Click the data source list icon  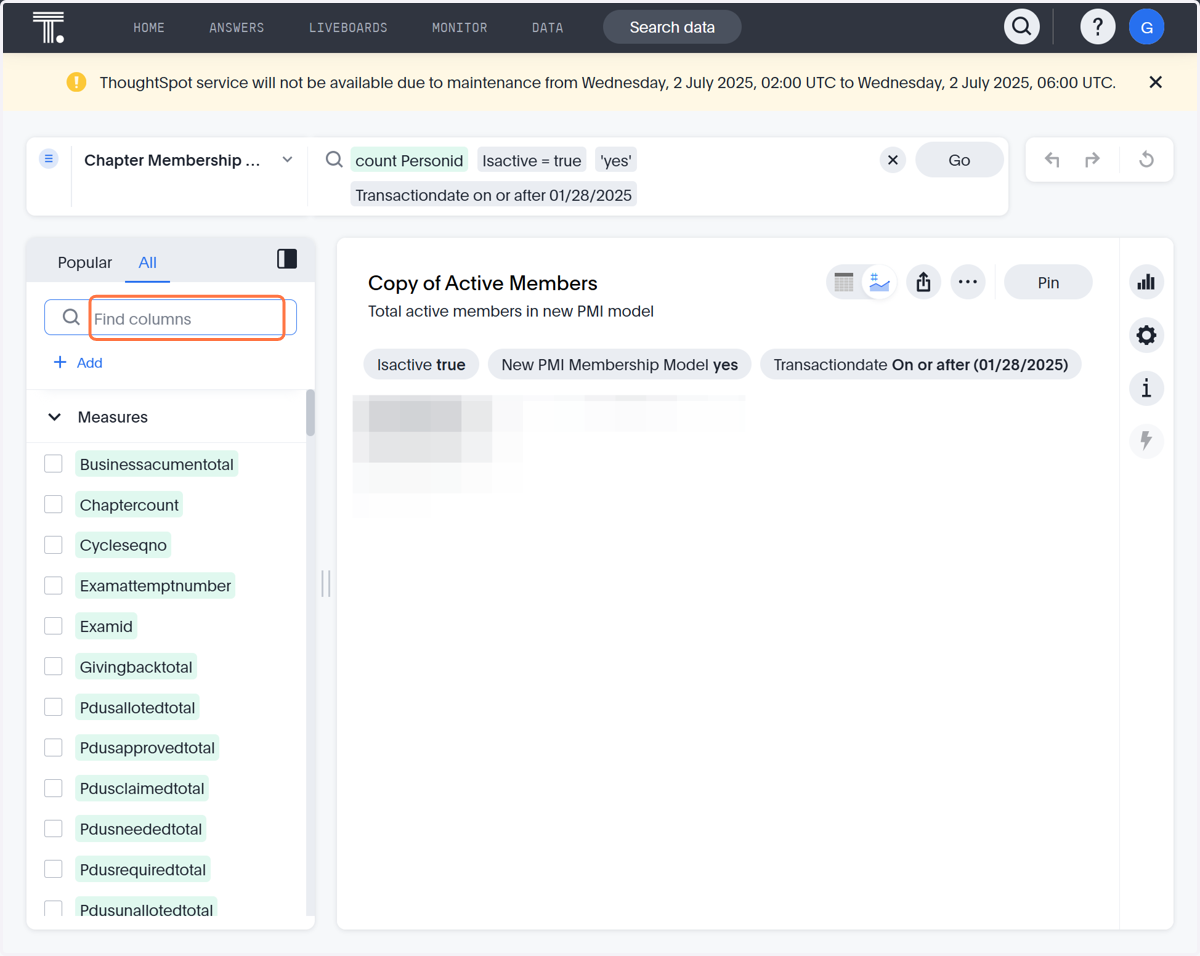(x=49, y=159)
